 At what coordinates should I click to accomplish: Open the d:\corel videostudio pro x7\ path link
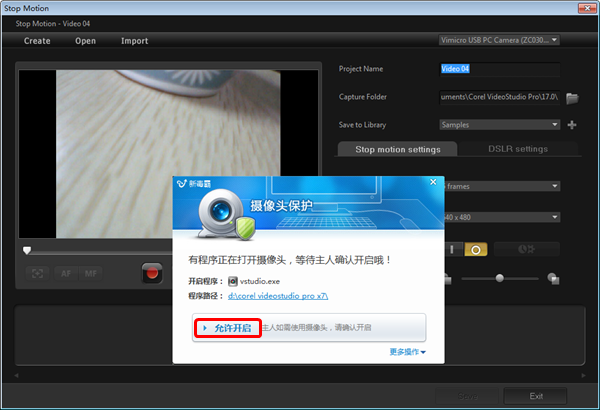pyautogui.click(x=278, y=296)
